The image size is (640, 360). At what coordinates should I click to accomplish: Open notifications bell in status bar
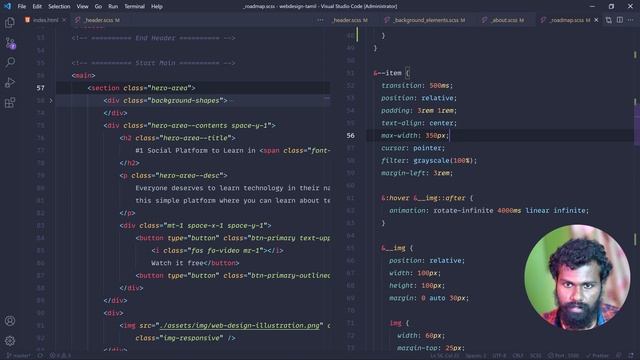[x=631, y=356]
